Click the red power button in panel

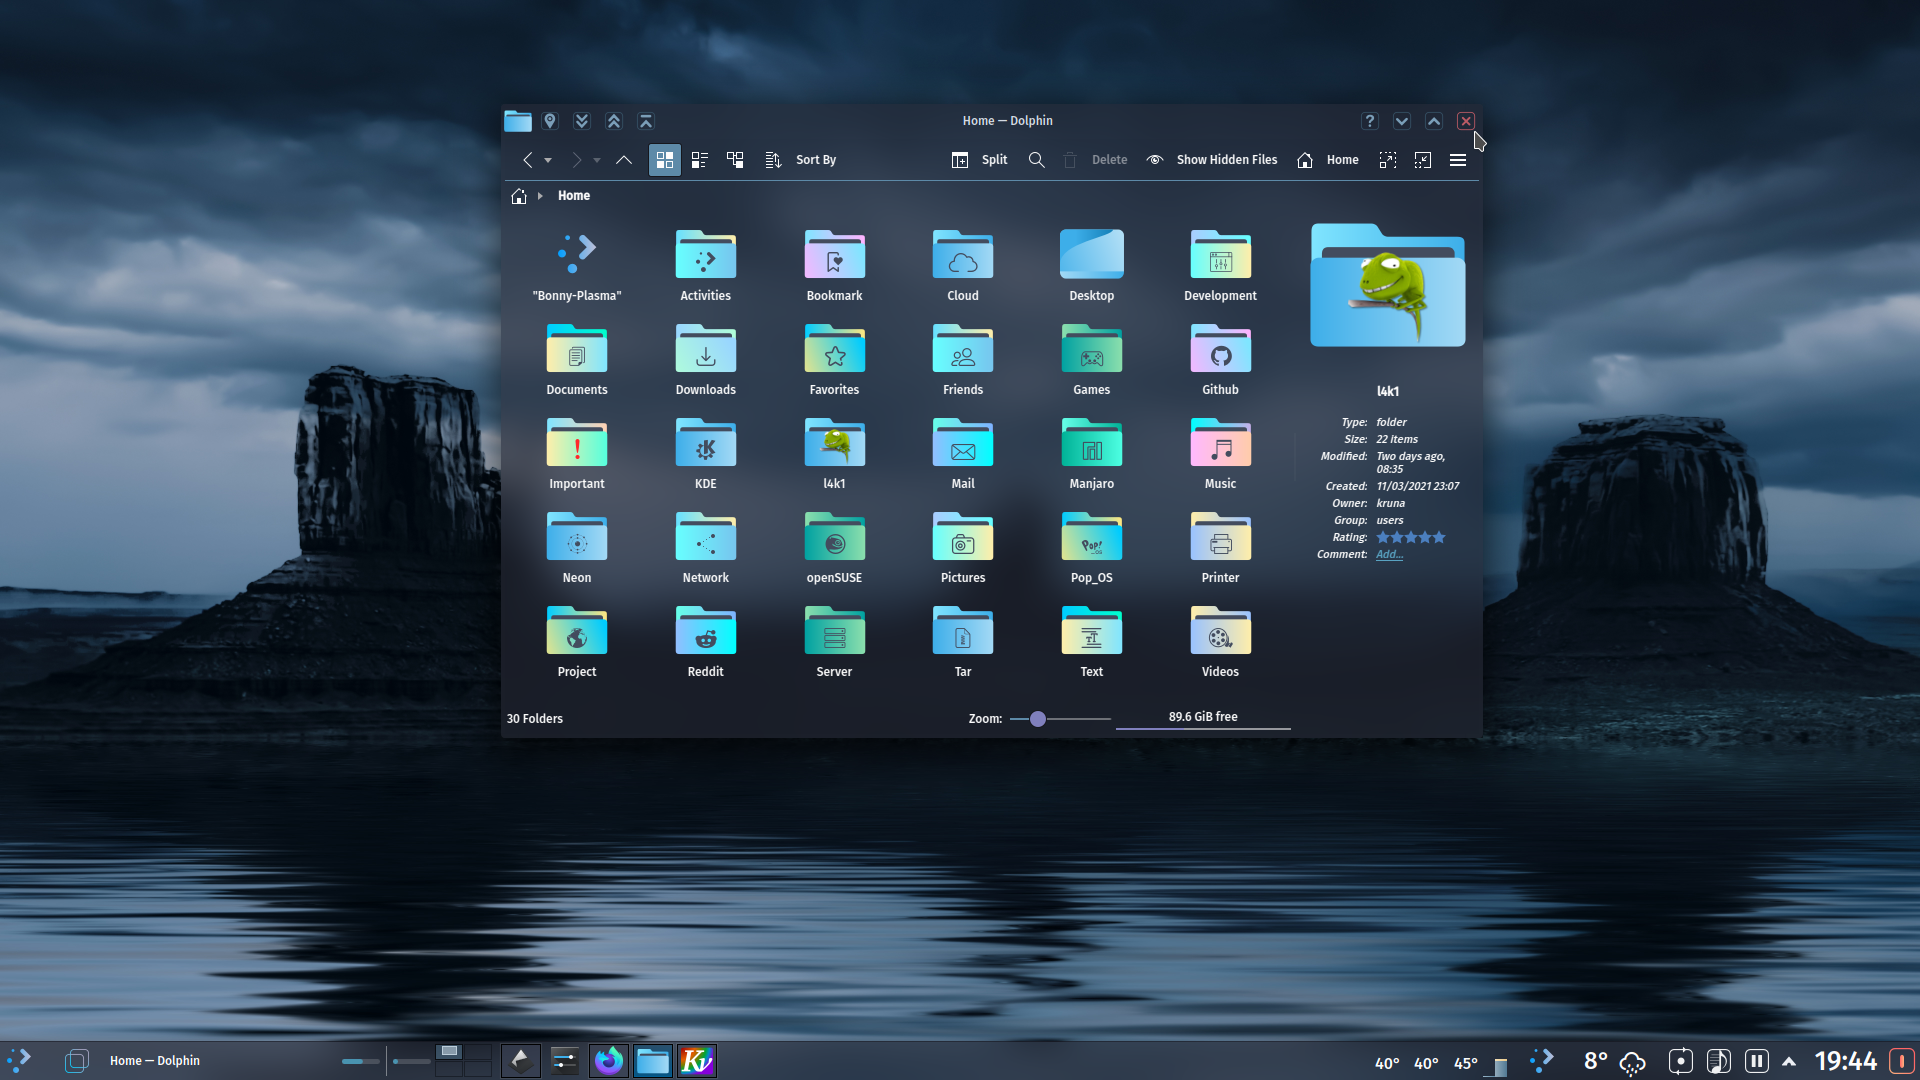click(1901, 1061)
